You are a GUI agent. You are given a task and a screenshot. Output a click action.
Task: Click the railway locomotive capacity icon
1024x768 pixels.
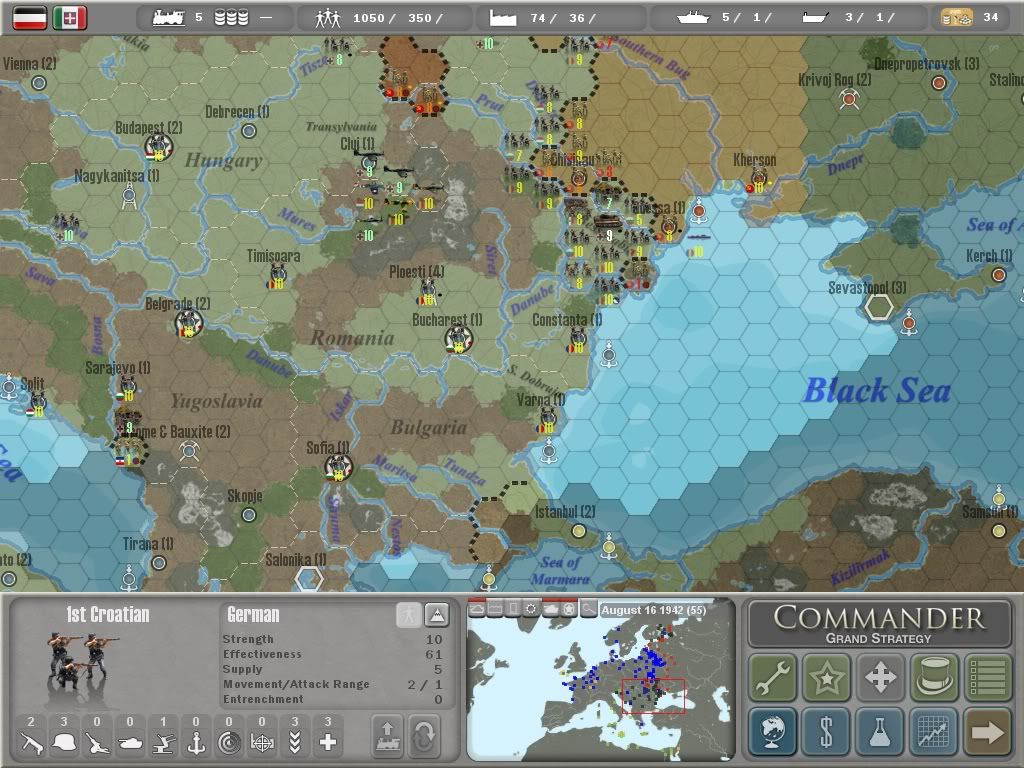[168, 18]
